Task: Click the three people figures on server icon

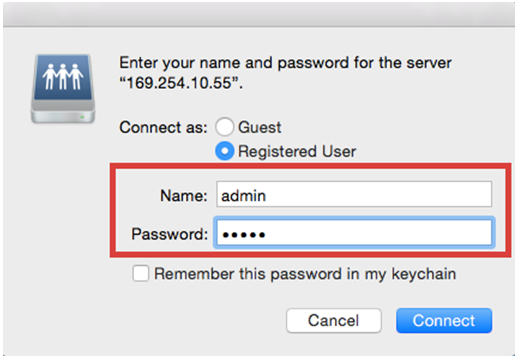Action: point(63,76)
